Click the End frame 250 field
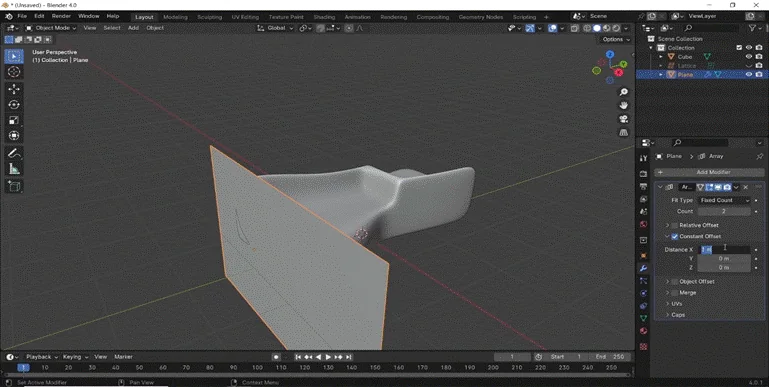769x387 pixels. click(x=610, y=357)
